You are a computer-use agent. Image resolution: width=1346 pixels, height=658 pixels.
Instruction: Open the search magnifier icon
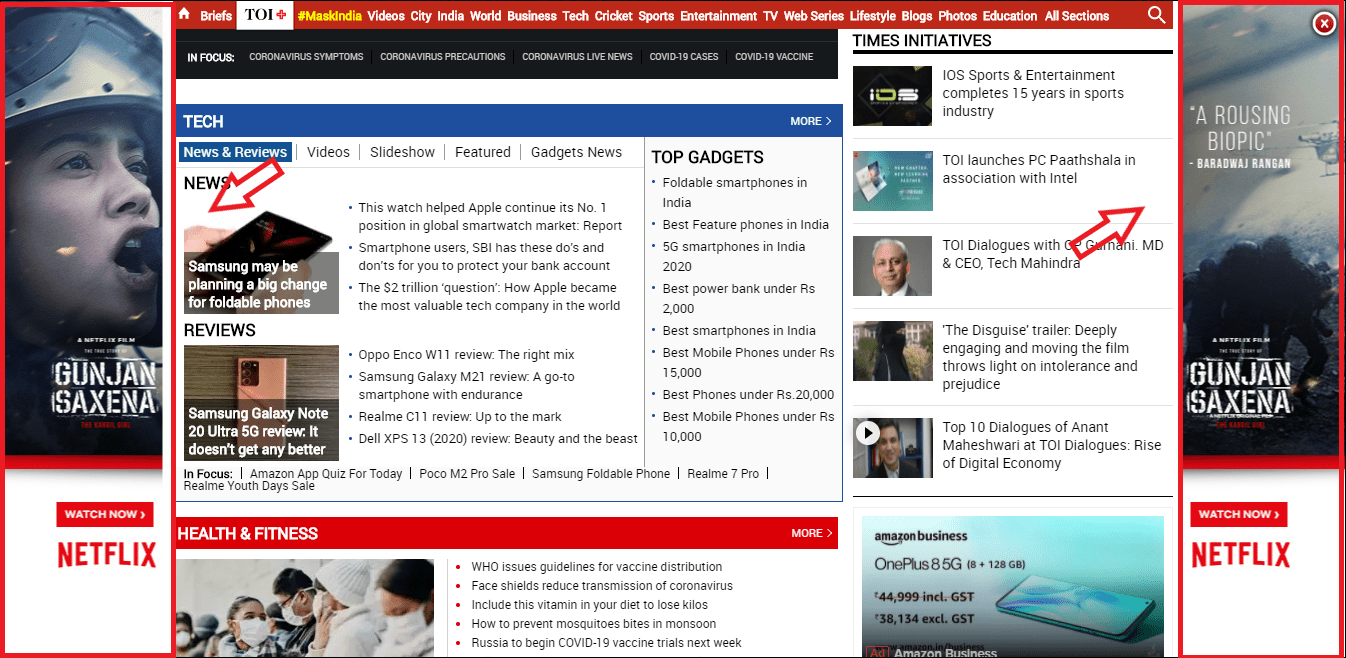coord(1156,15)
